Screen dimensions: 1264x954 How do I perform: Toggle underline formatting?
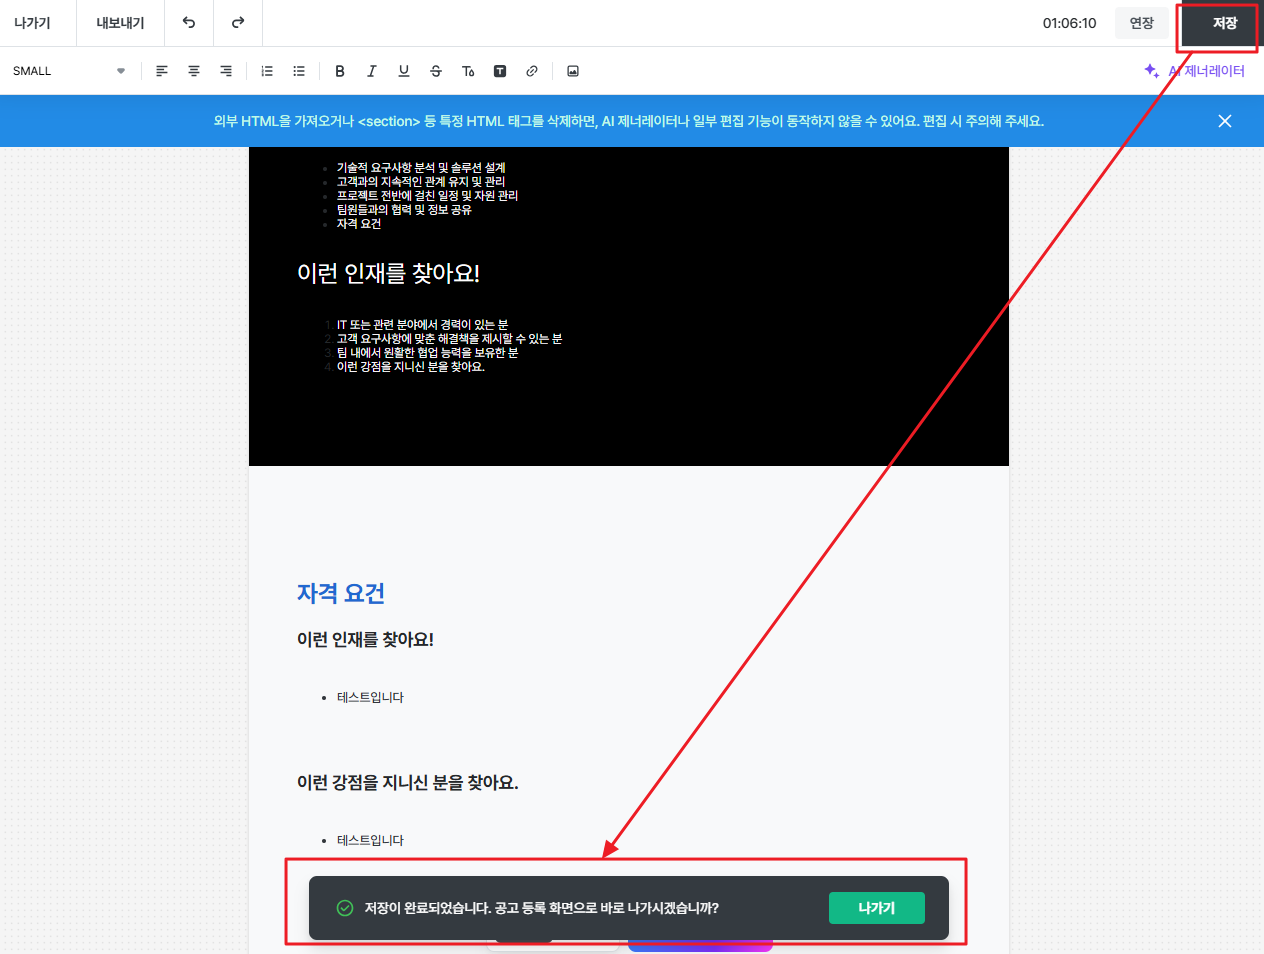click(x=404, y=71)
